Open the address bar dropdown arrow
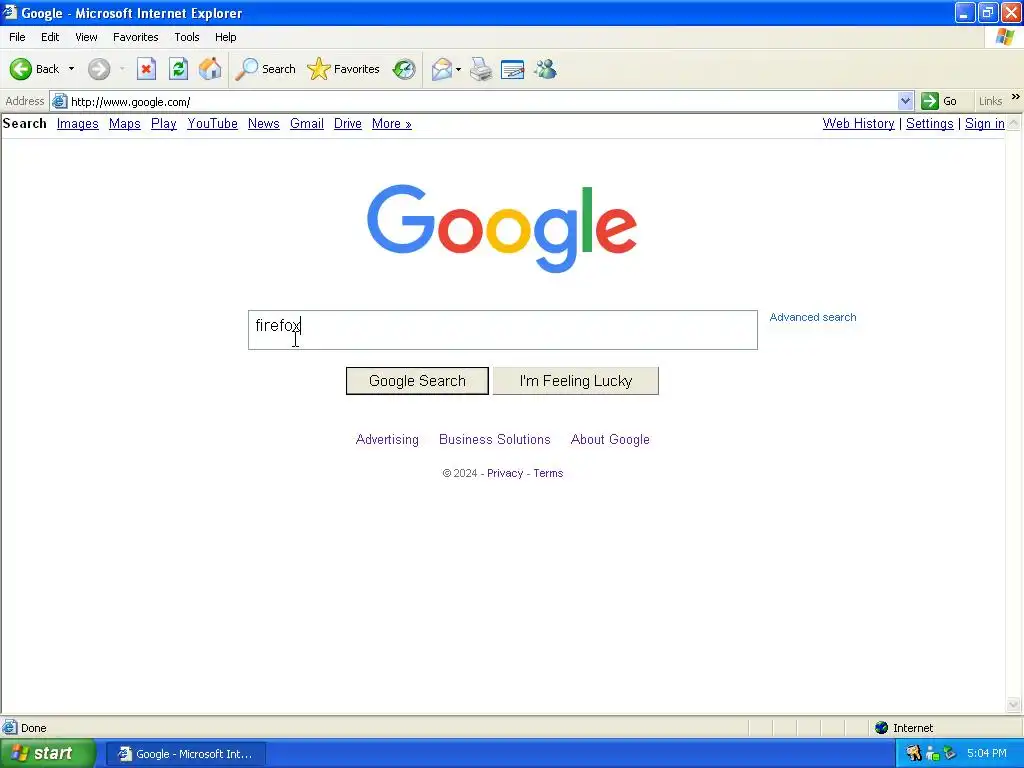The width and height of the screenshot is (1024, 768). [905, 101]
